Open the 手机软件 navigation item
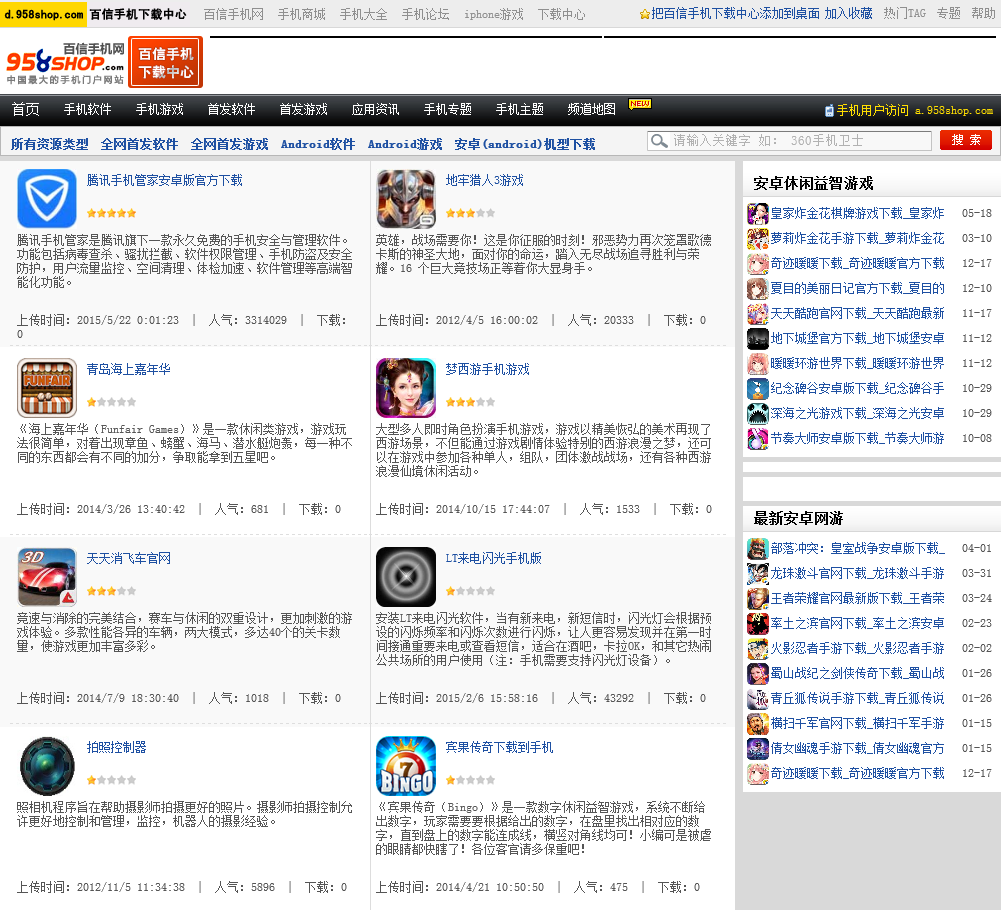Image resolution: width=1001 pixels, height=910 pixels. point(87,109)
